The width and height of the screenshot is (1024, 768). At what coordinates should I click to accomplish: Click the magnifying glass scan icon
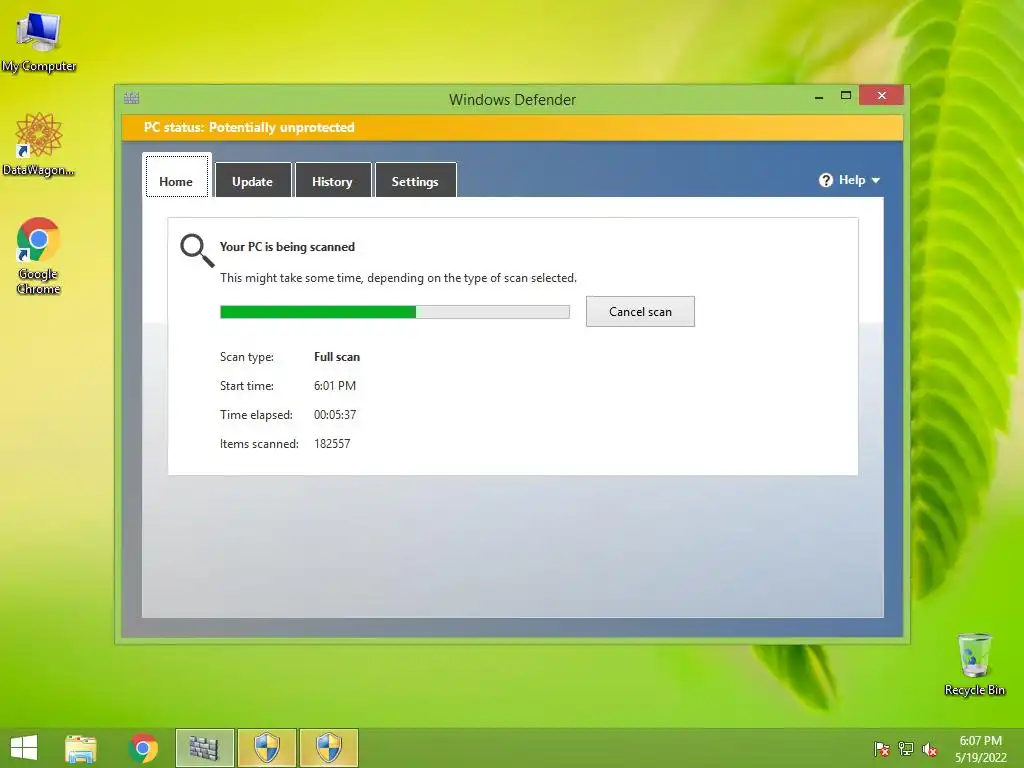coord(197,251)
